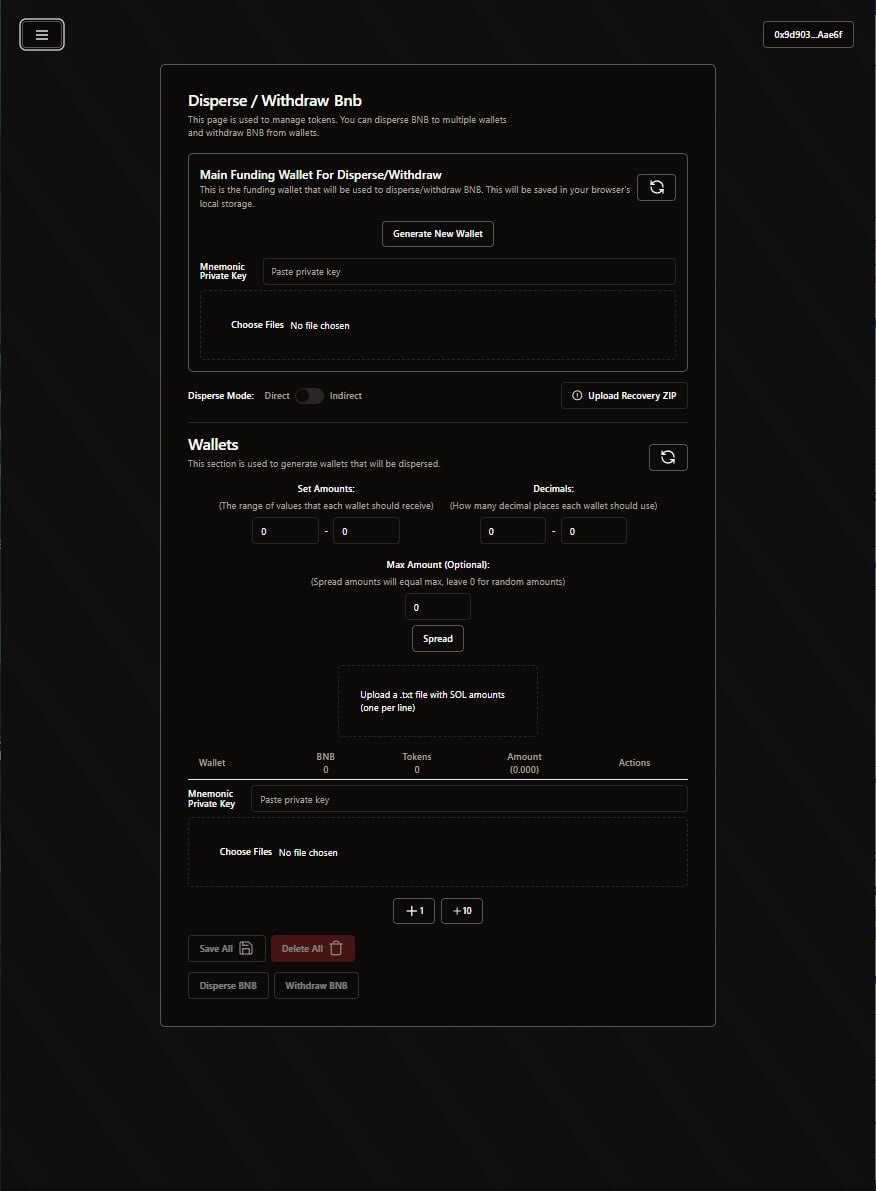Image resolution: width=876 pixels, height=1191 pixels.
Task: Click Save All
Action: tap(226, 949)
